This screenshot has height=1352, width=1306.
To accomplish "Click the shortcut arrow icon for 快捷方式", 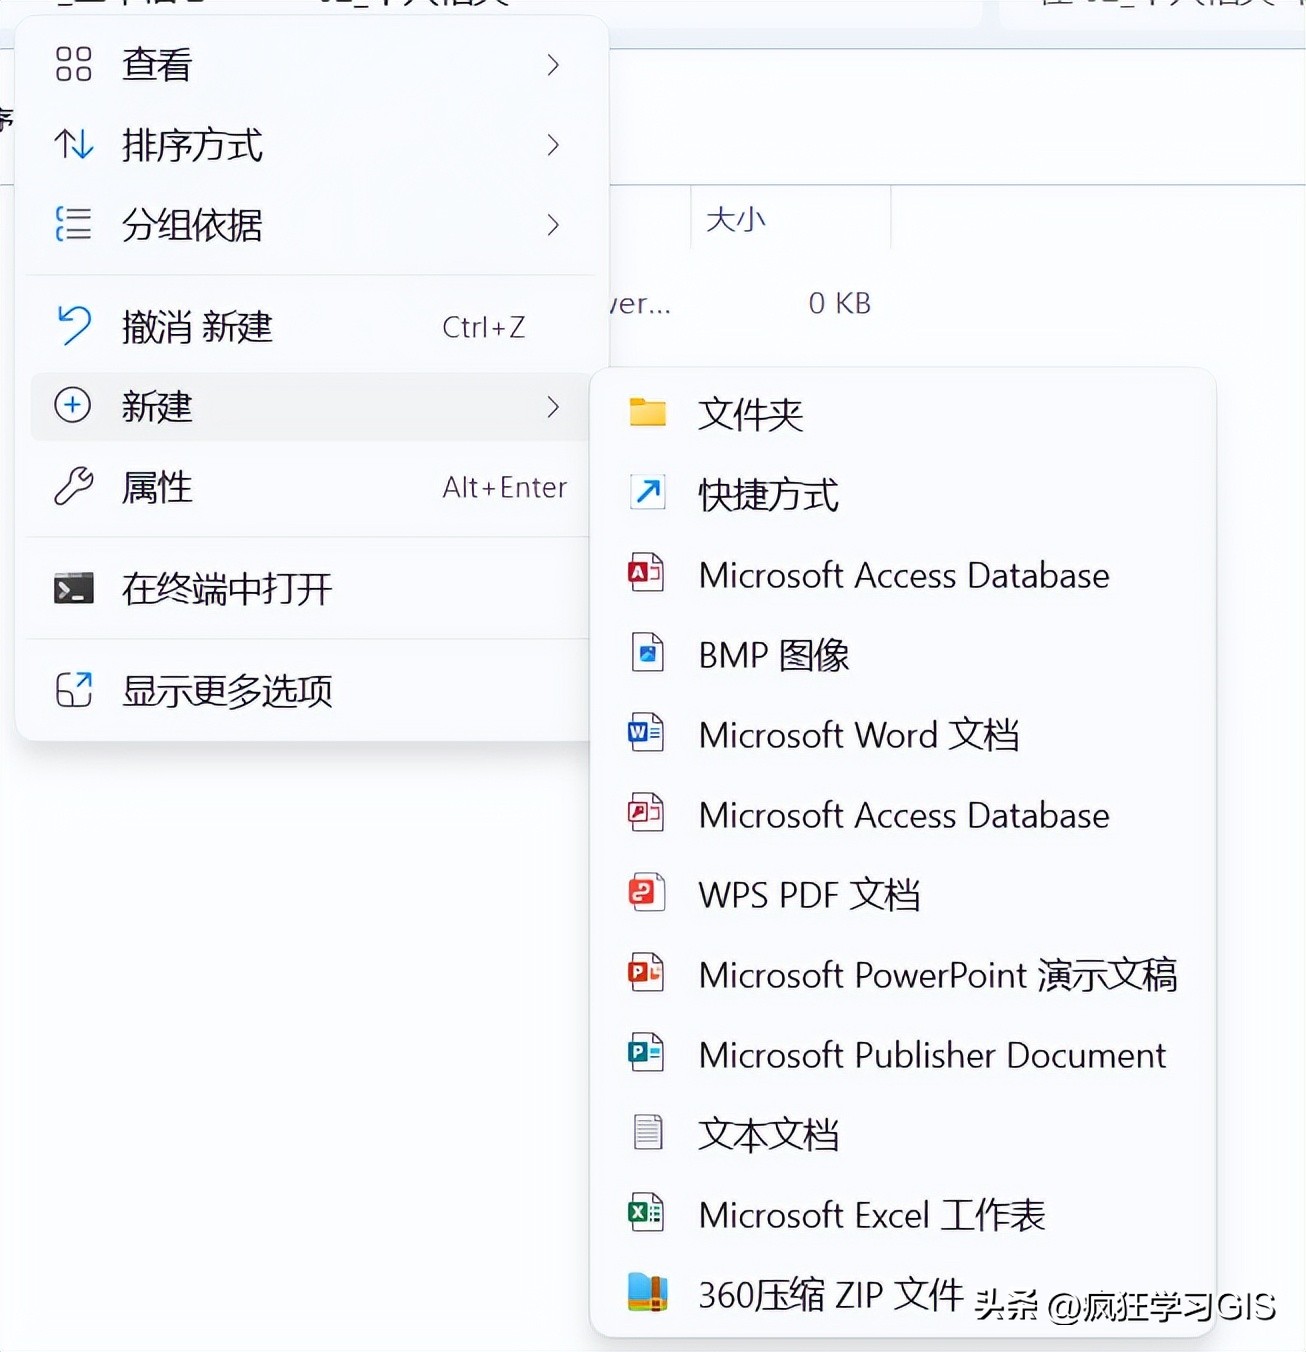I will coord(647,493).
